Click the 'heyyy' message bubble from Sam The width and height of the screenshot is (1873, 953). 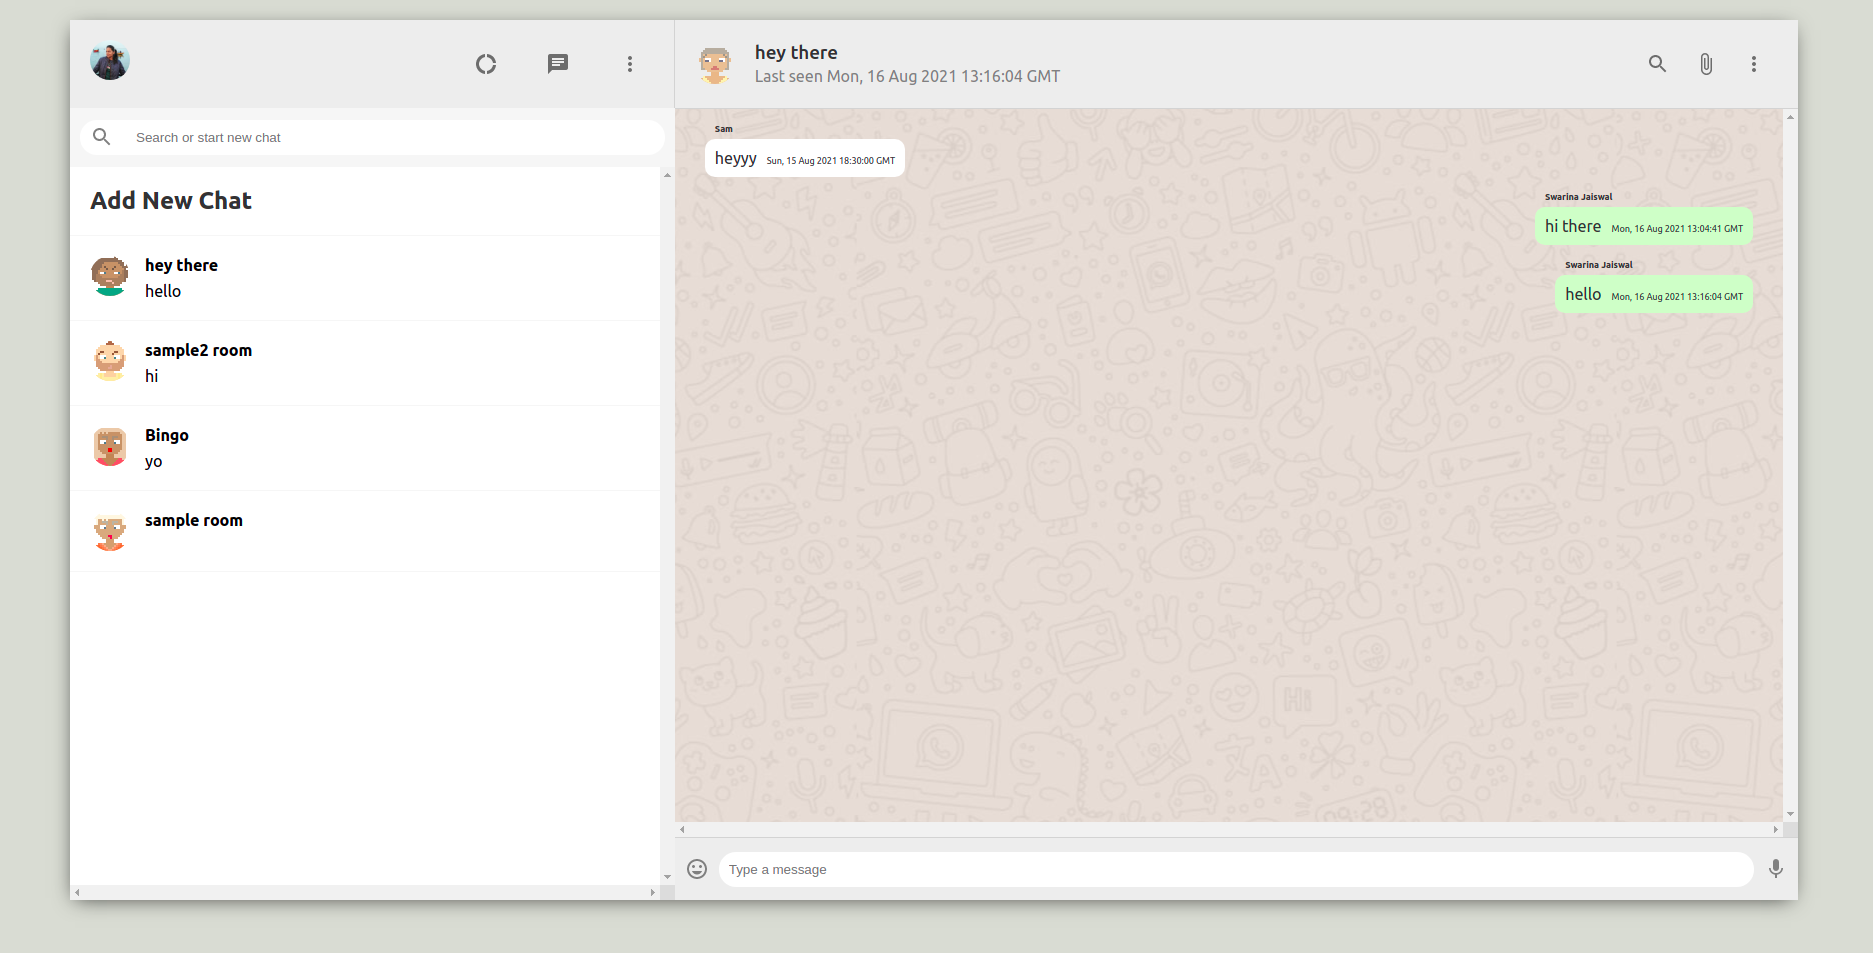(804, 157)
